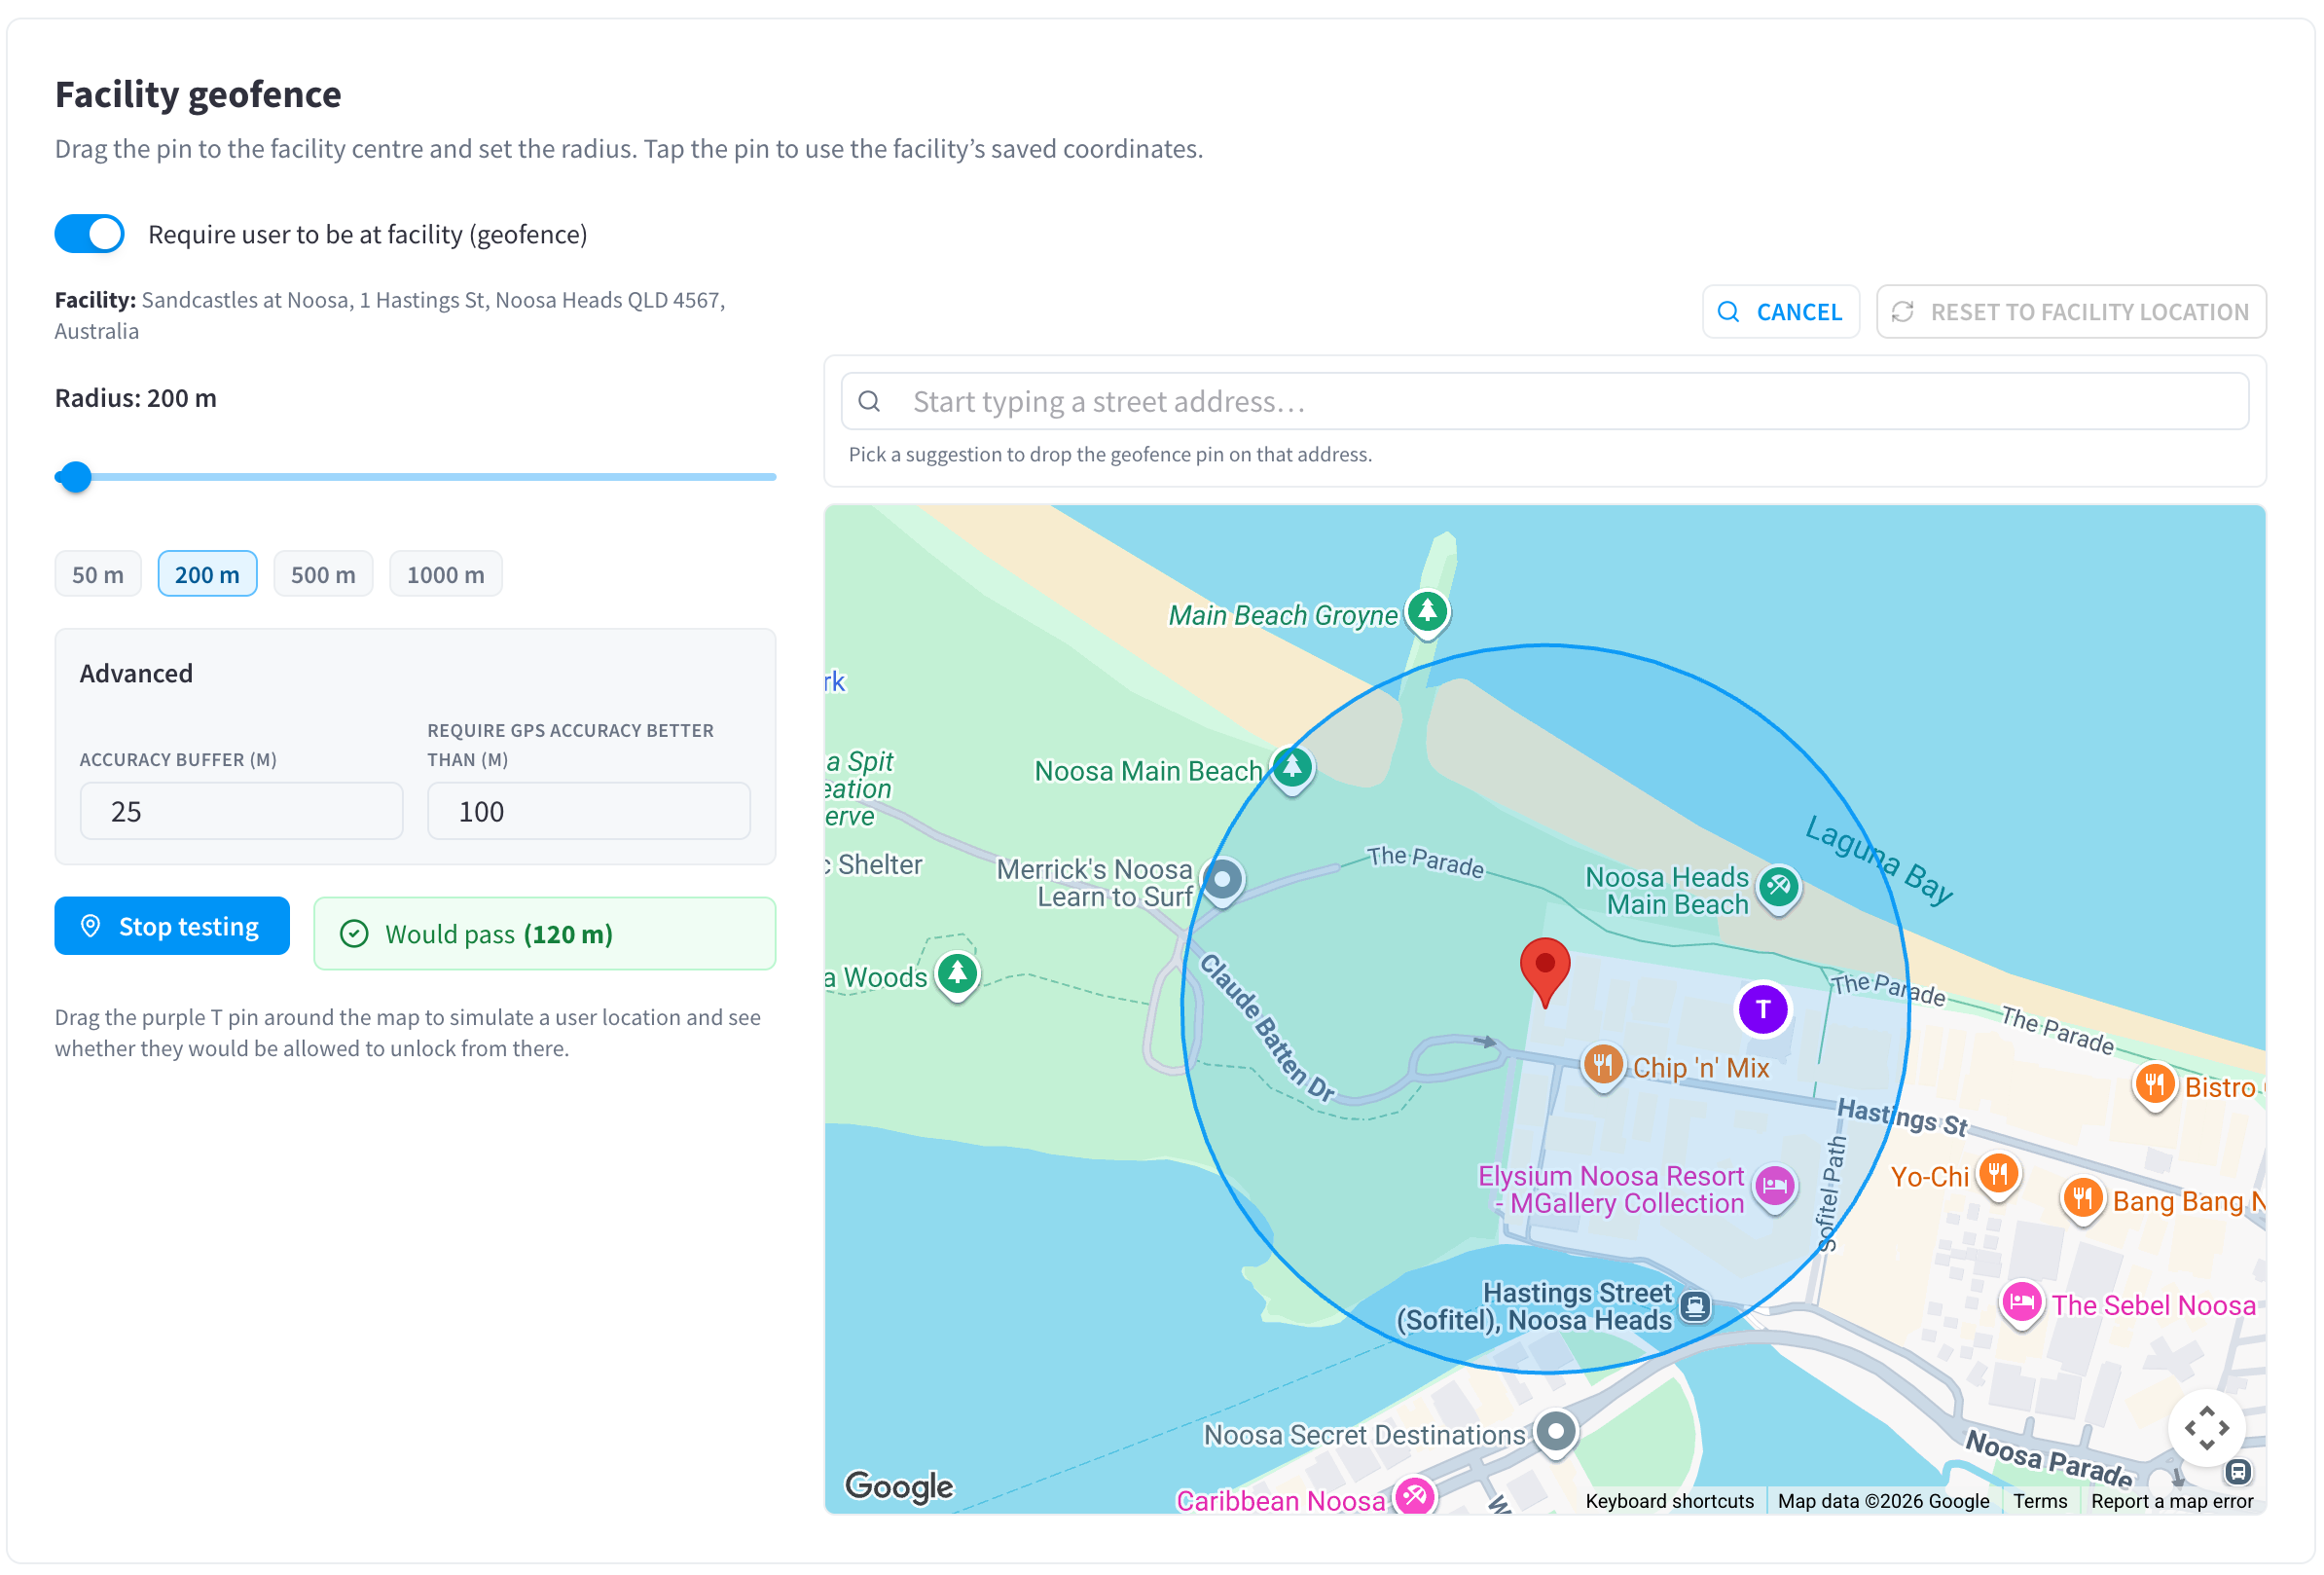Edit the GPS accuracy threshold field

pos(589,811)
